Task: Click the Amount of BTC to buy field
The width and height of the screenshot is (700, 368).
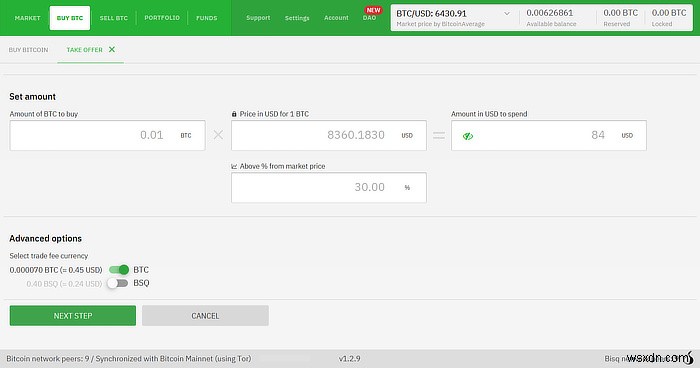Action: pyautogui.click(x=108, y=135)
